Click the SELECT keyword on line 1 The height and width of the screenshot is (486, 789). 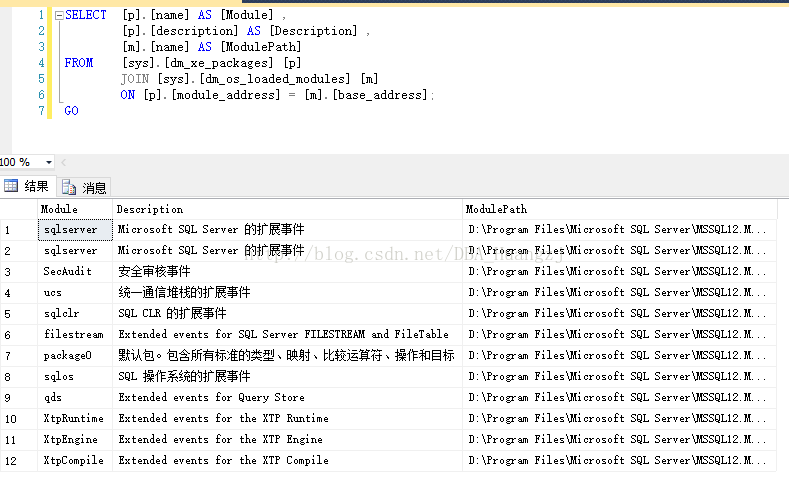(86, 15)
